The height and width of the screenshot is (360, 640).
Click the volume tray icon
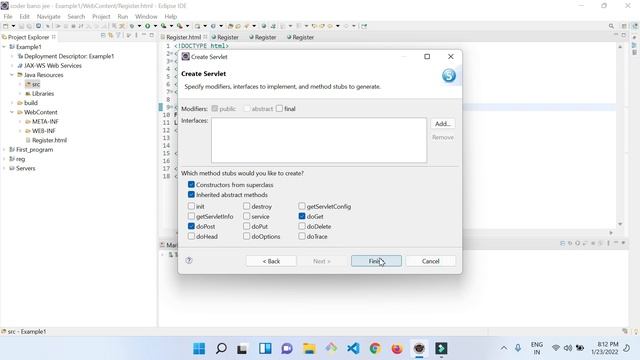[567, 348]
